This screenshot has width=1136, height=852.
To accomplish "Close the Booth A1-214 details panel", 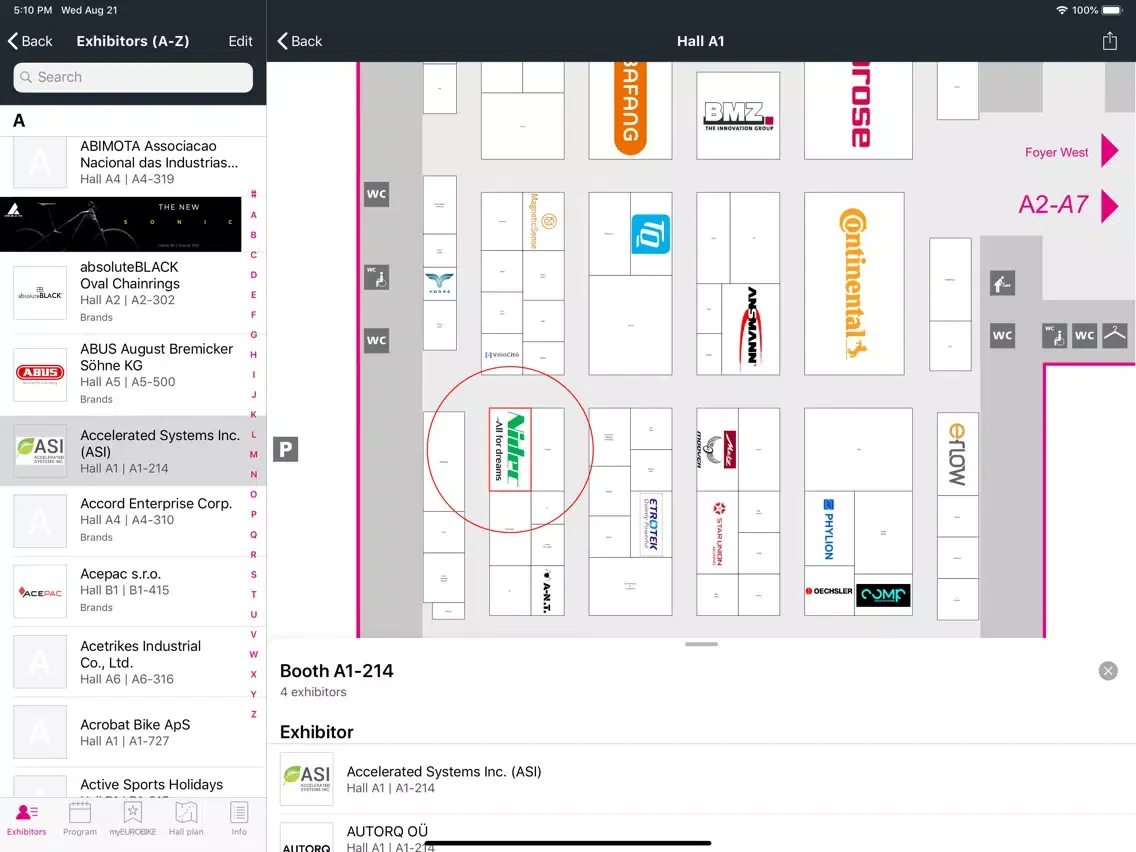I will (1108, 671).
